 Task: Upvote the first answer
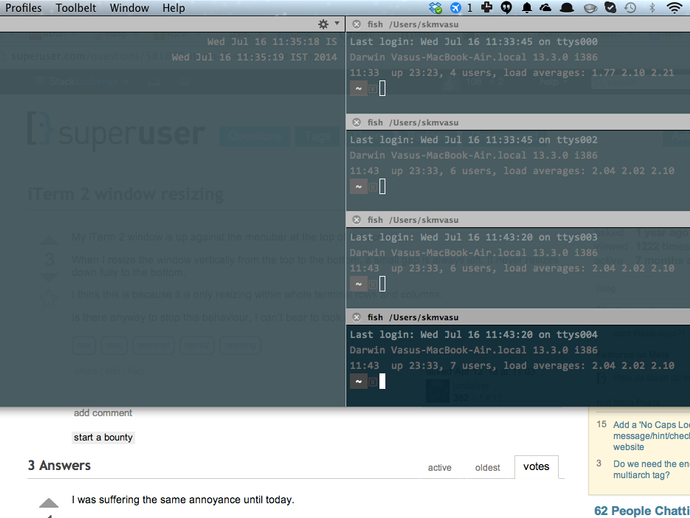48,503
